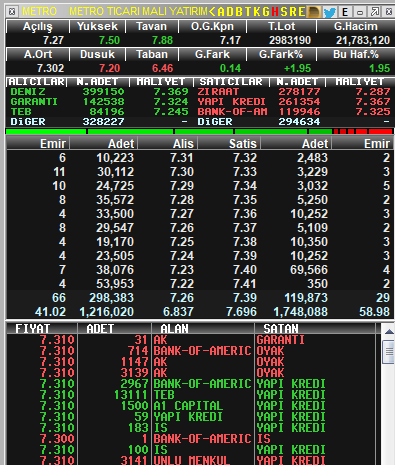Click the G.Hacim column header
Viewport: 395px width, 465px height.
[355, 26]
